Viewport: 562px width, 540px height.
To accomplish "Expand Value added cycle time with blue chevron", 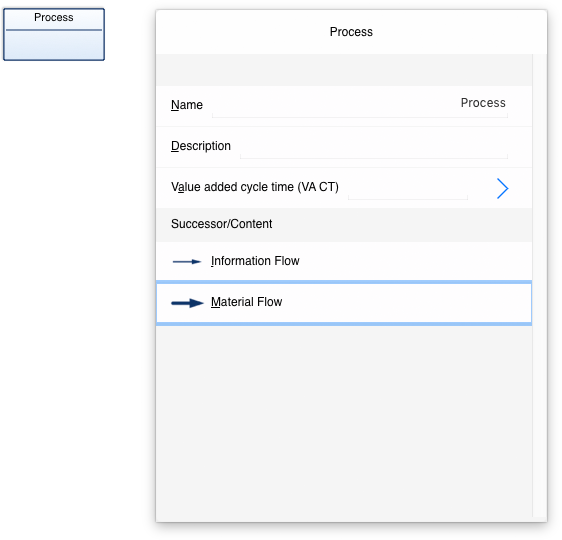I will (x=503, y=188).
